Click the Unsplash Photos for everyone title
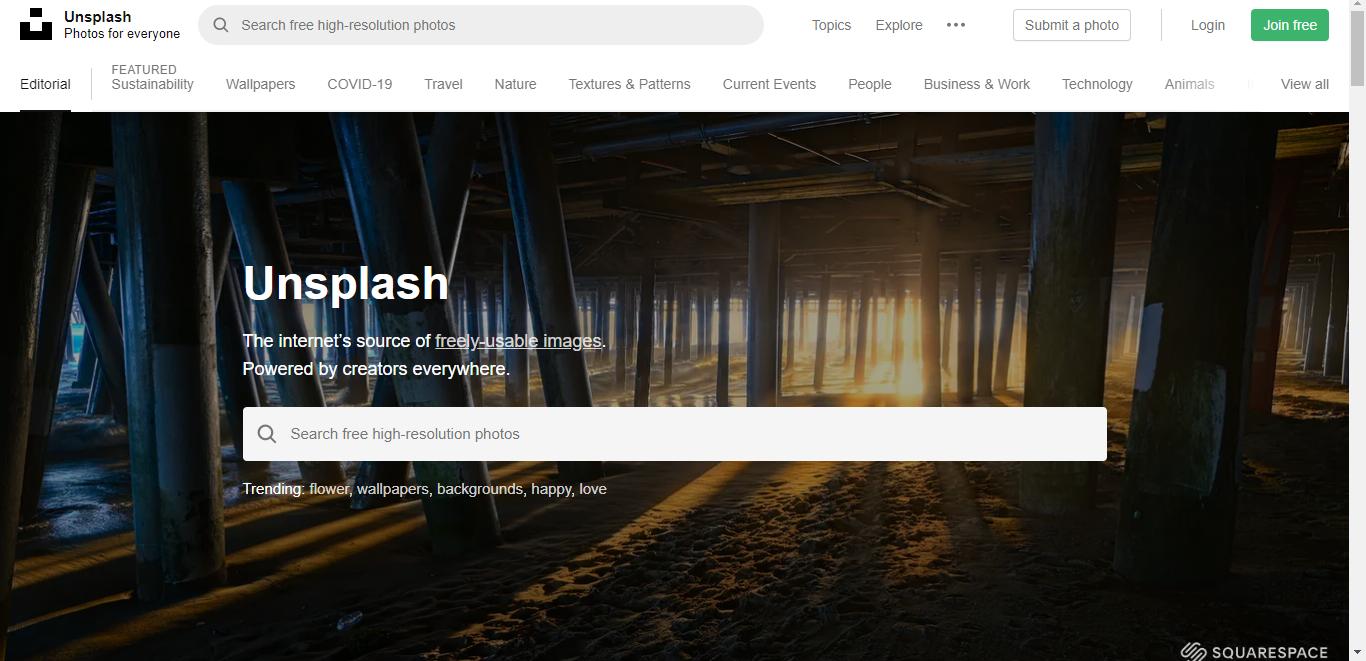 coord(122,25)
